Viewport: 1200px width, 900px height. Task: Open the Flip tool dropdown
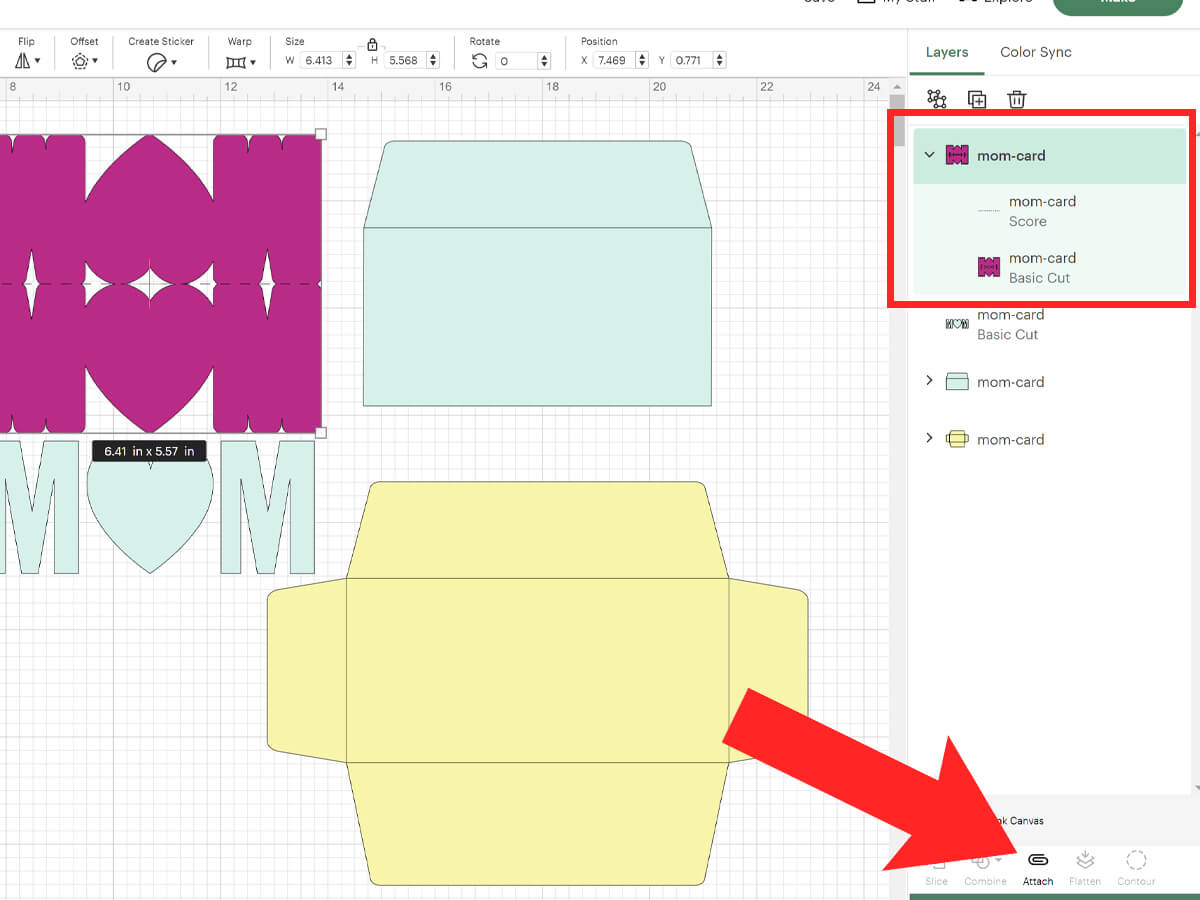[x=27, y=61]
